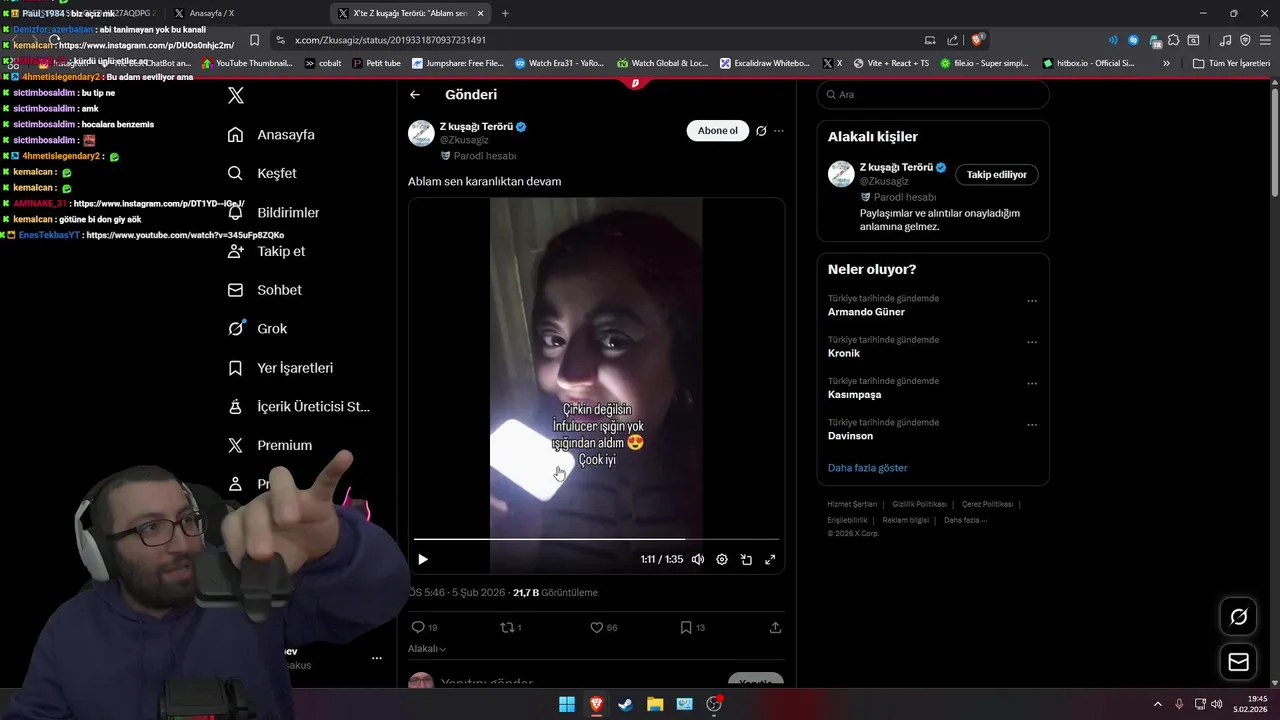This screenshot has width=1280, height=720.
Task: Open Keşfet in the sidebar
Action: coord(262,173)
